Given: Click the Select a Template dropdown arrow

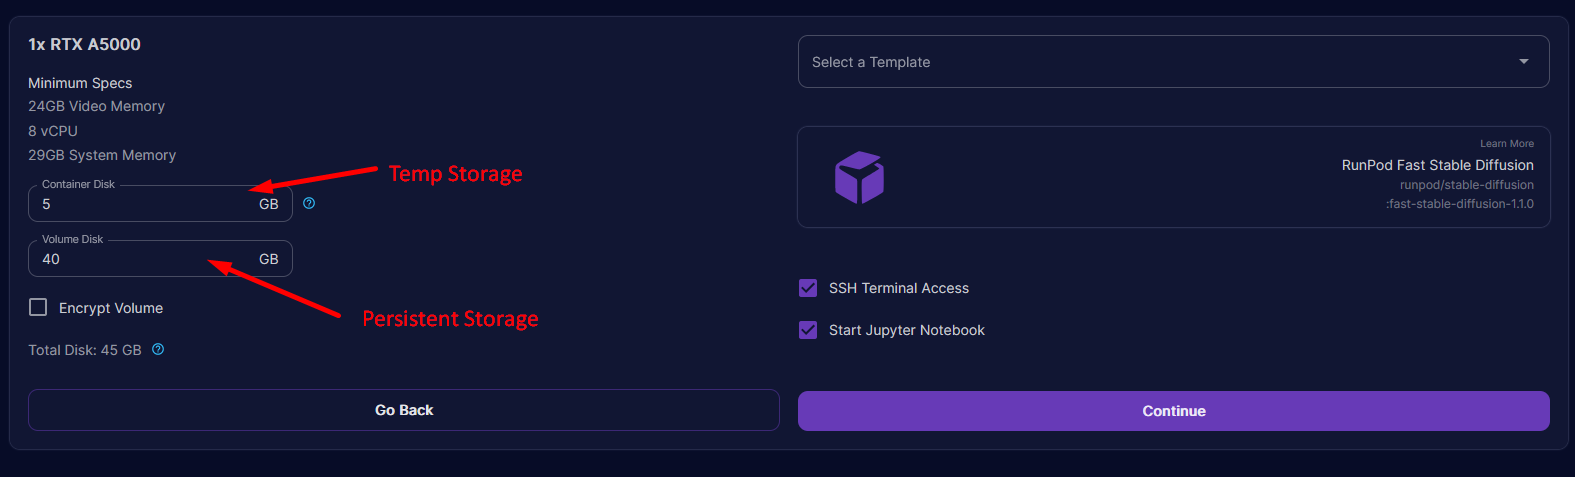Looking at the screenshot, I should pos(1523,62).
